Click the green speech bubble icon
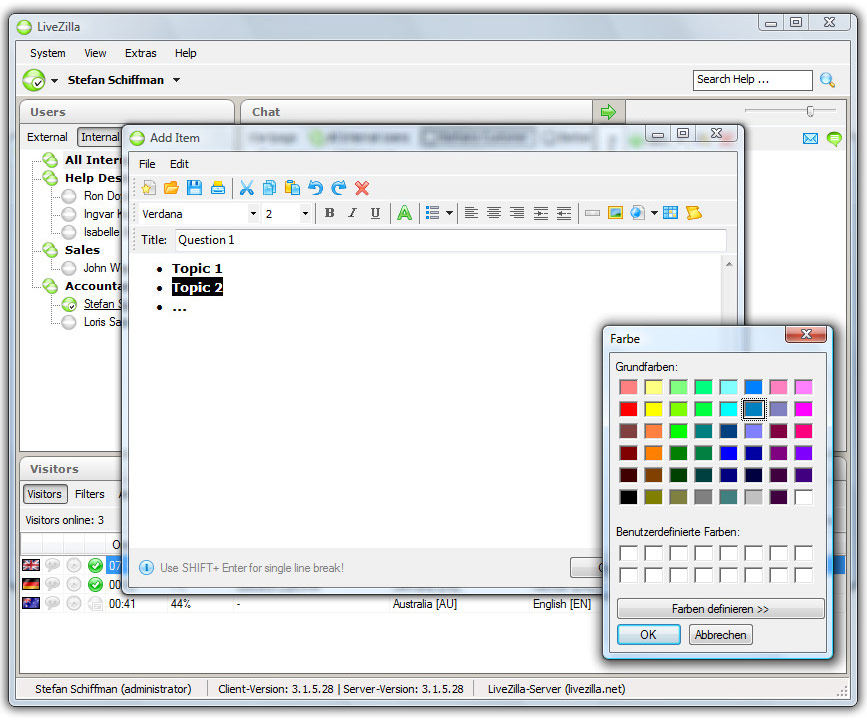This screenshot has height=720, width=867. [x=834, y=138]
